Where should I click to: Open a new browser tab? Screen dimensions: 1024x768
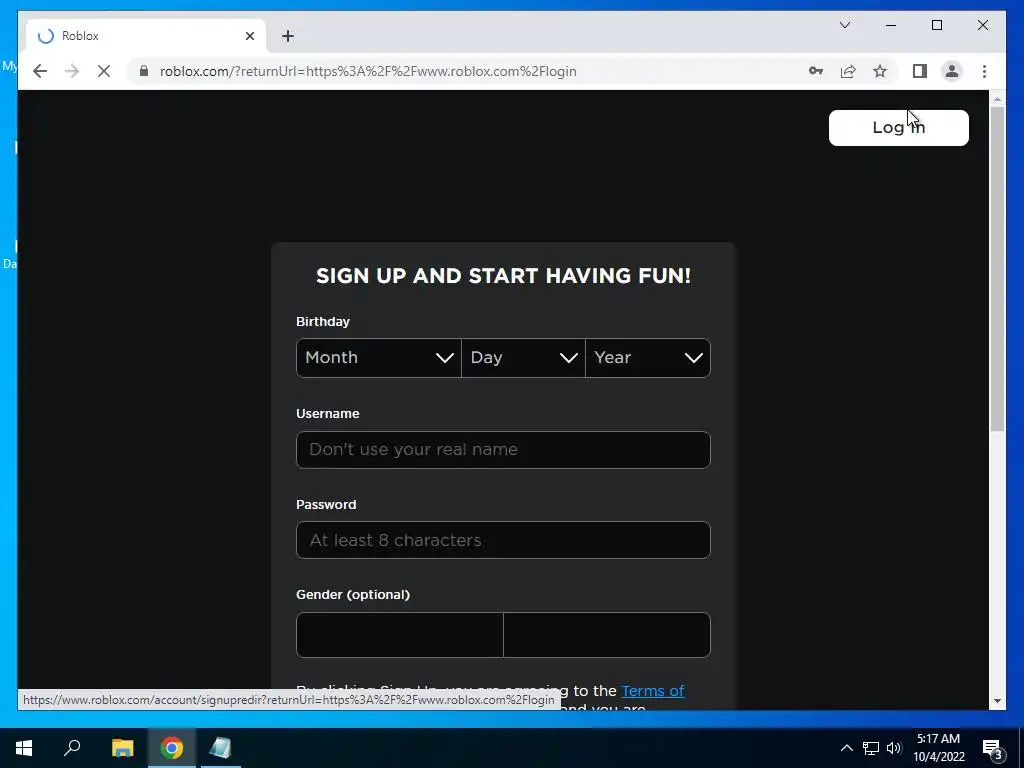[288, 36]
